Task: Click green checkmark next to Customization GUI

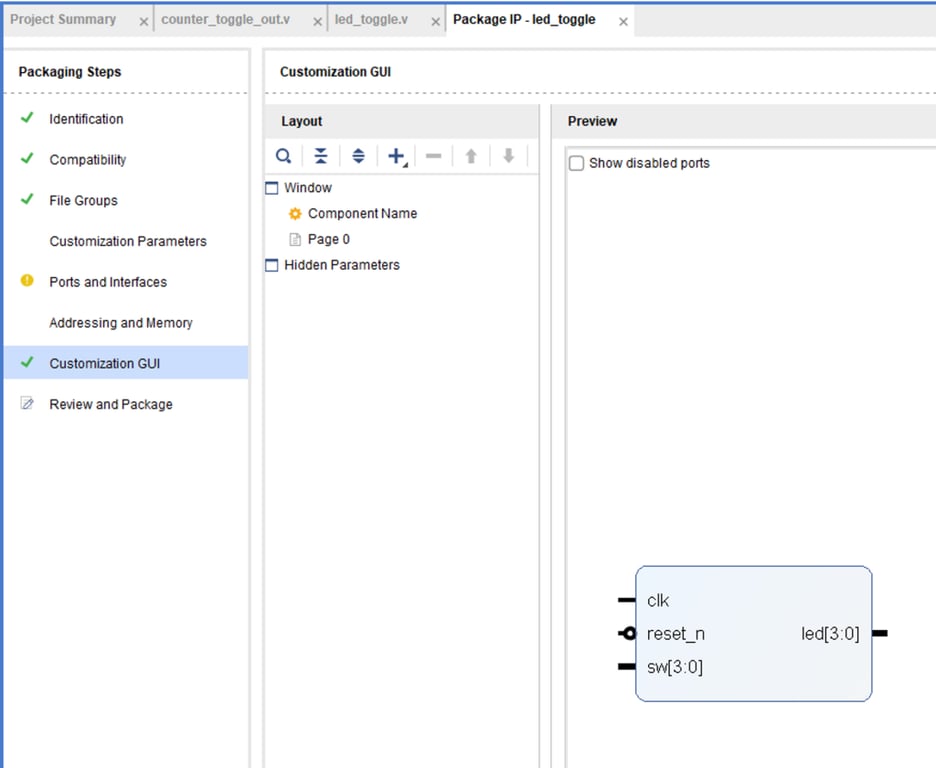Action: pos(27,362)
